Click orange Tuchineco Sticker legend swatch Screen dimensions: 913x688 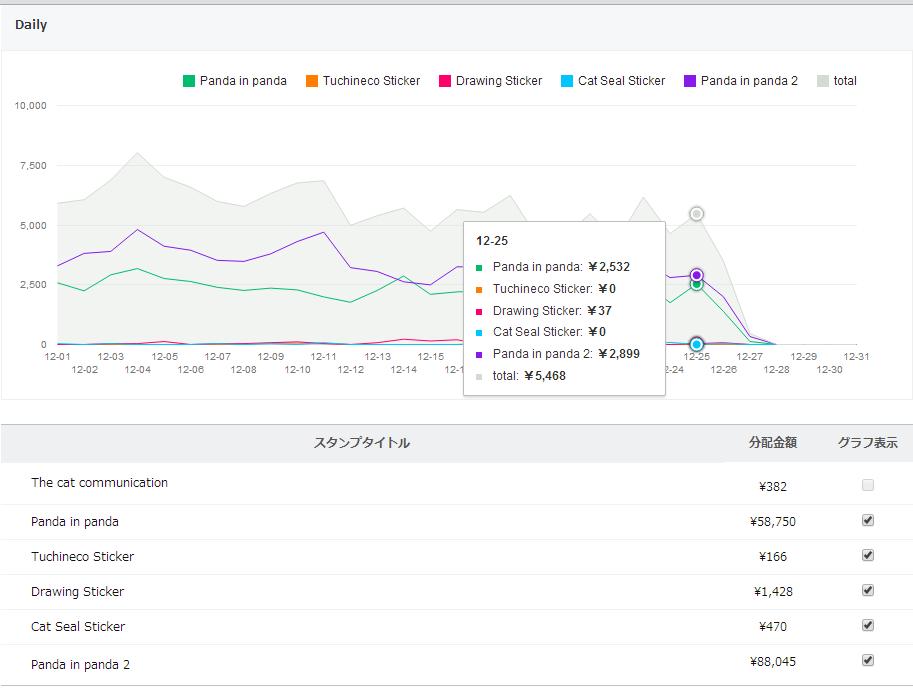(312, 81)
